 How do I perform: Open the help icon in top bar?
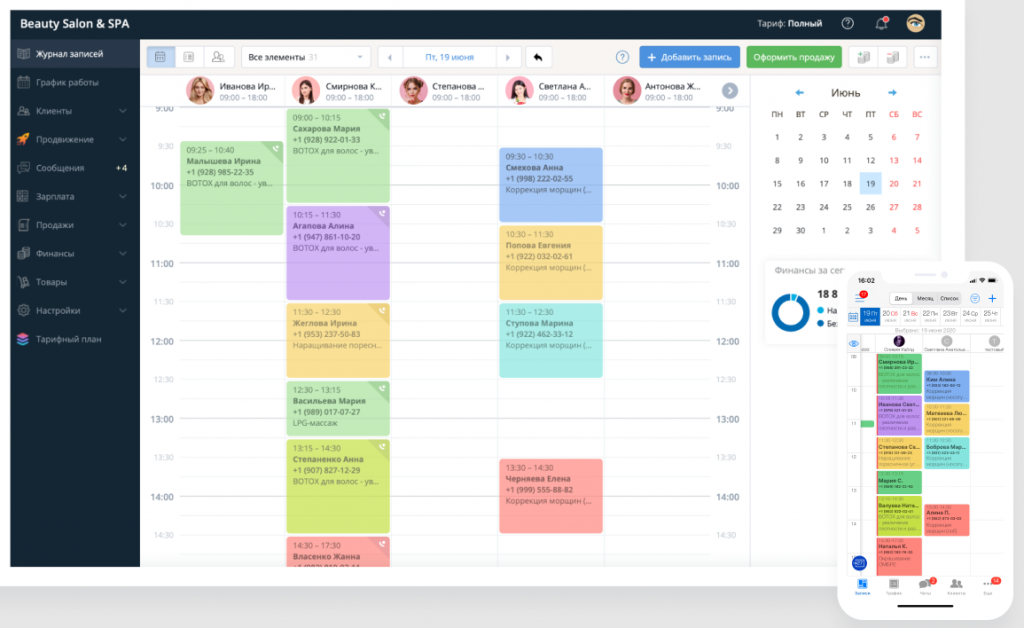(848, 24)
